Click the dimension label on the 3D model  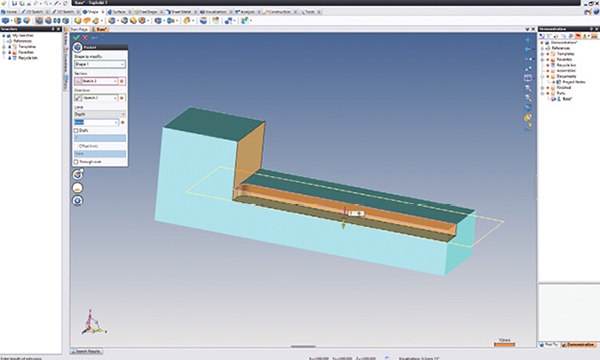click(356, 213)
